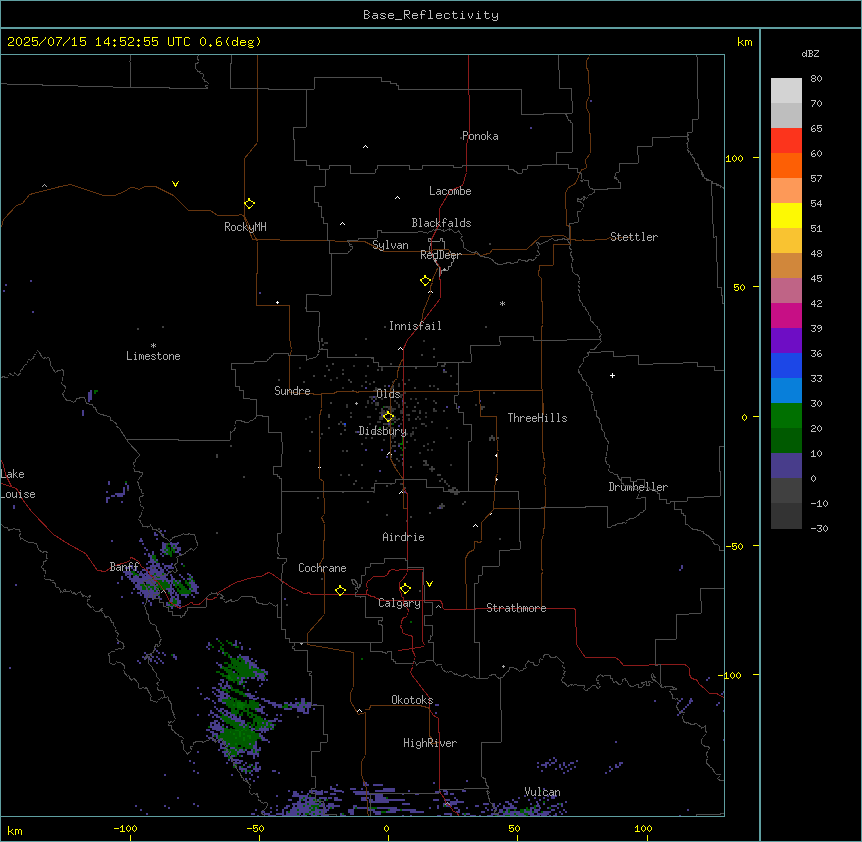Viewport: 862px width, 842px height.
Task: Click the Calgary city label
Action: (x=399, y=603)
